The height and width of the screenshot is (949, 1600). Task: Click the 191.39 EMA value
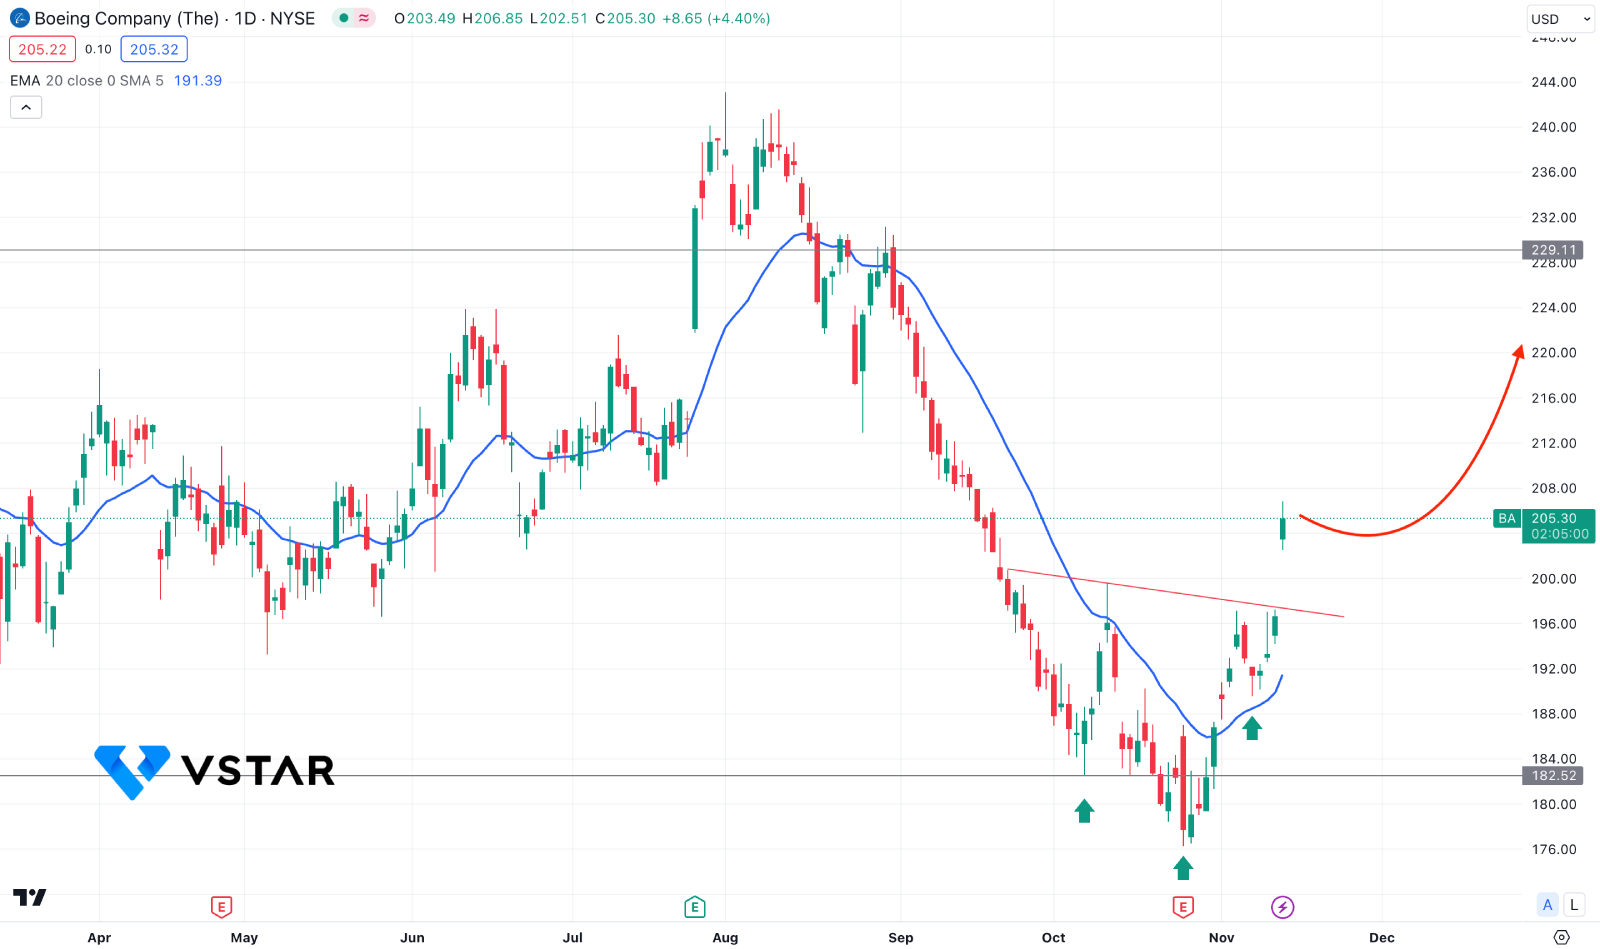198,80
